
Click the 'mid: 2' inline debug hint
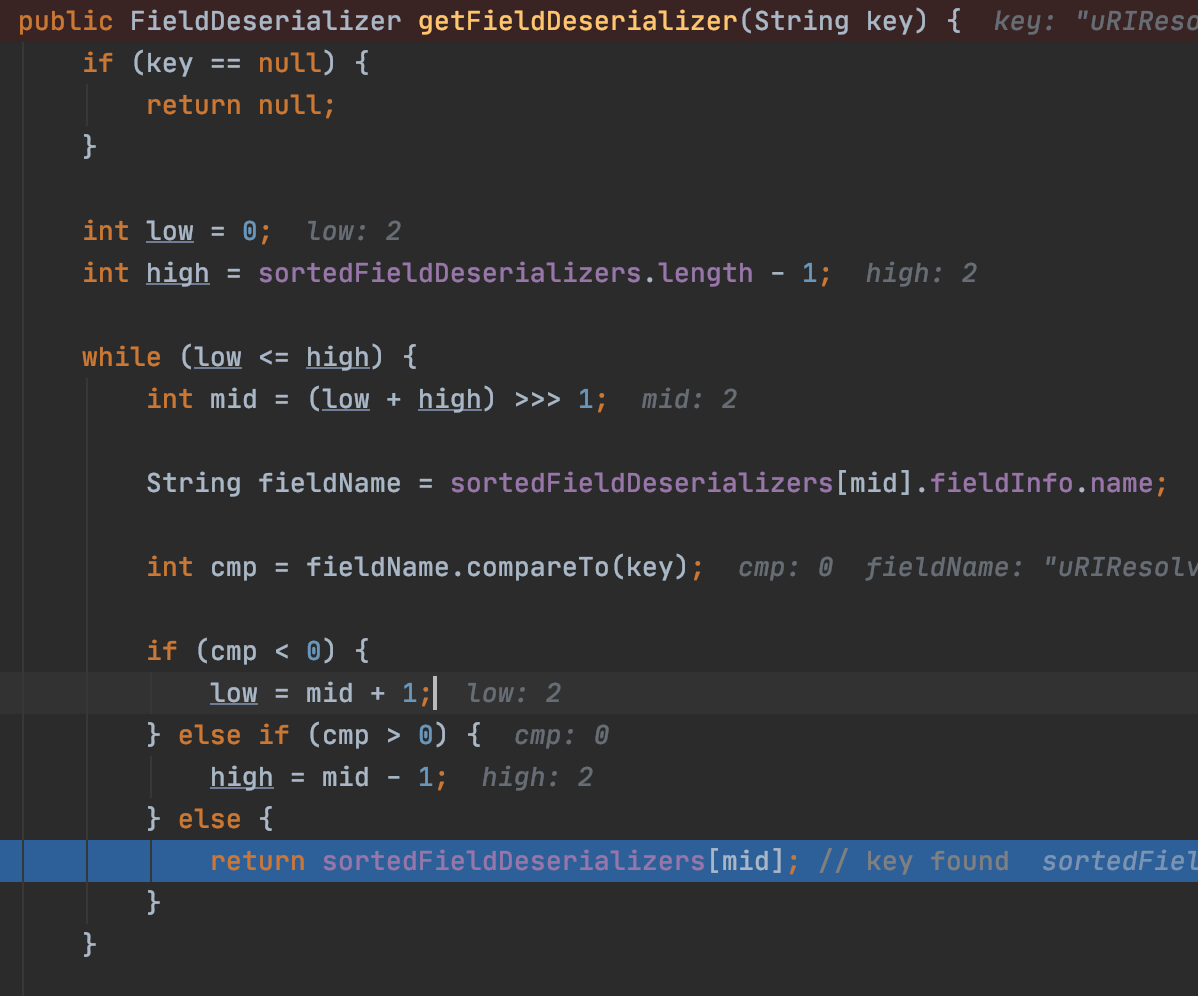pos(689,400)
